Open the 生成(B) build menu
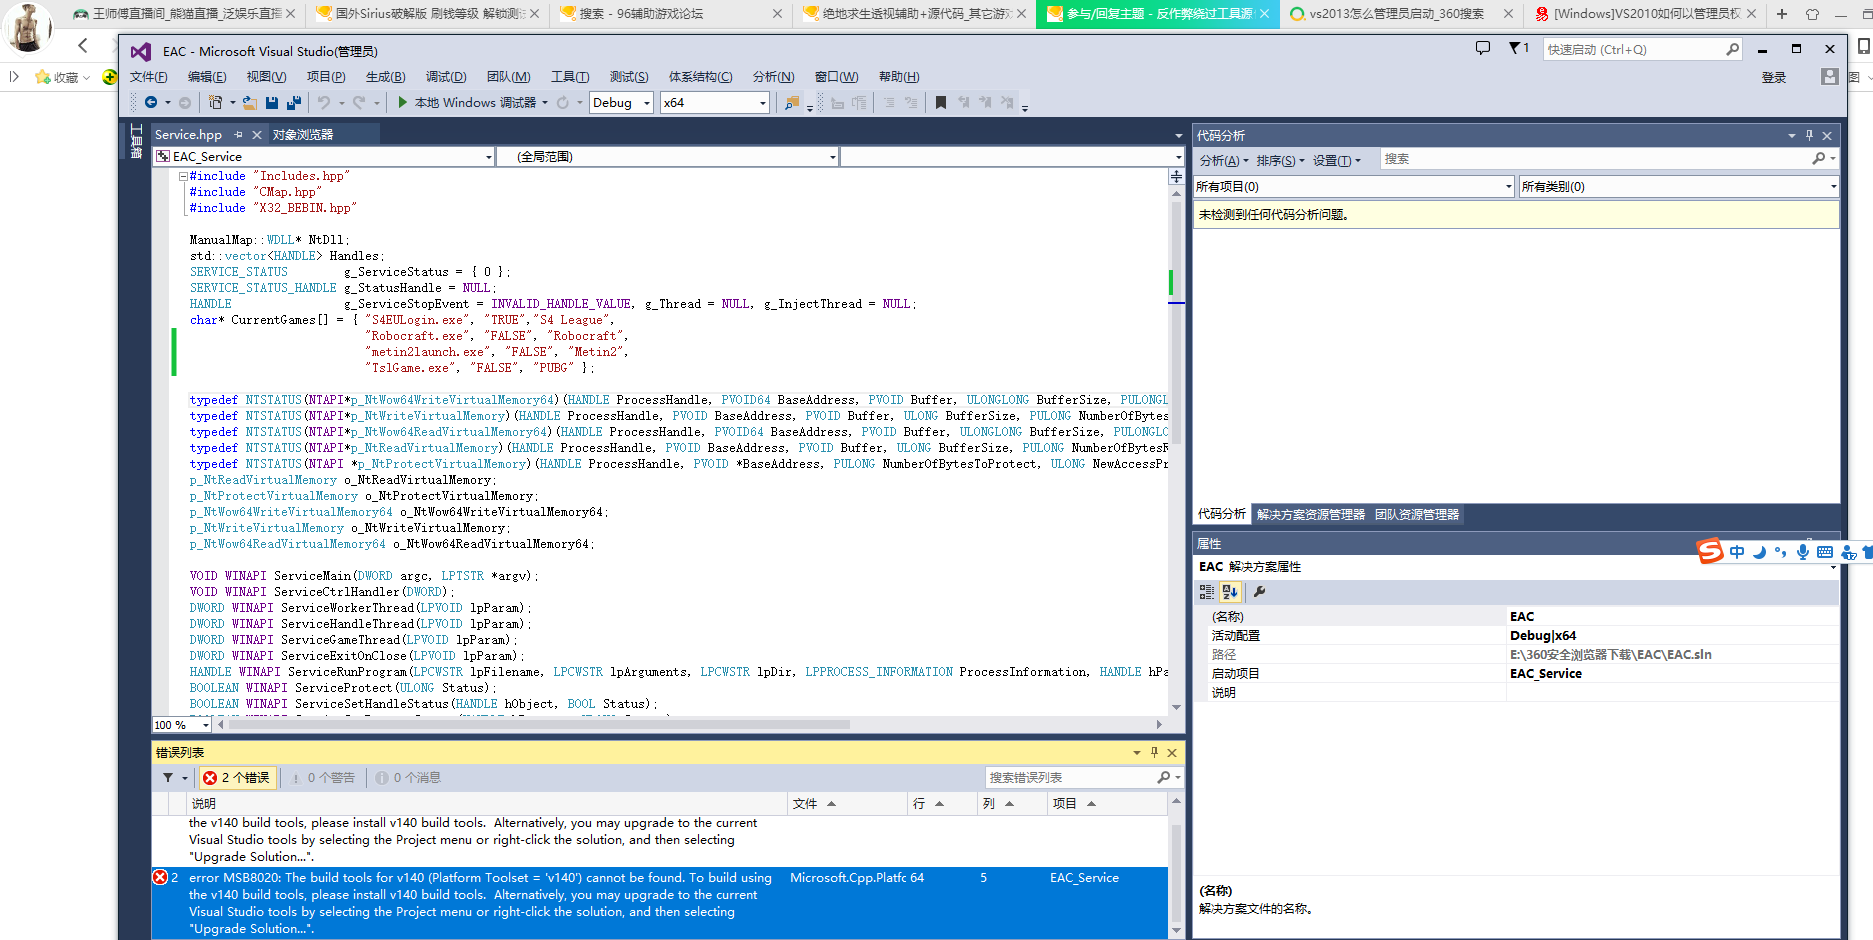 pos(385,77)
